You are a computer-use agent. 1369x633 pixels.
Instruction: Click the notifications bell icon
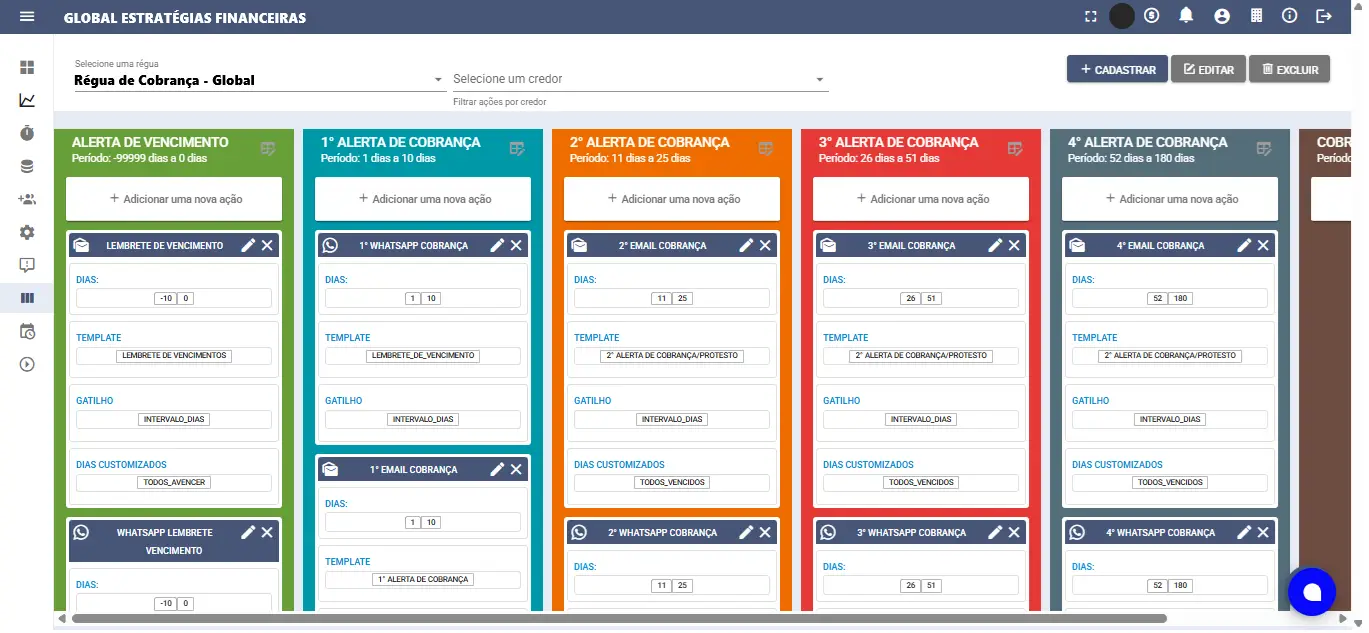(x=1186, y=16)
